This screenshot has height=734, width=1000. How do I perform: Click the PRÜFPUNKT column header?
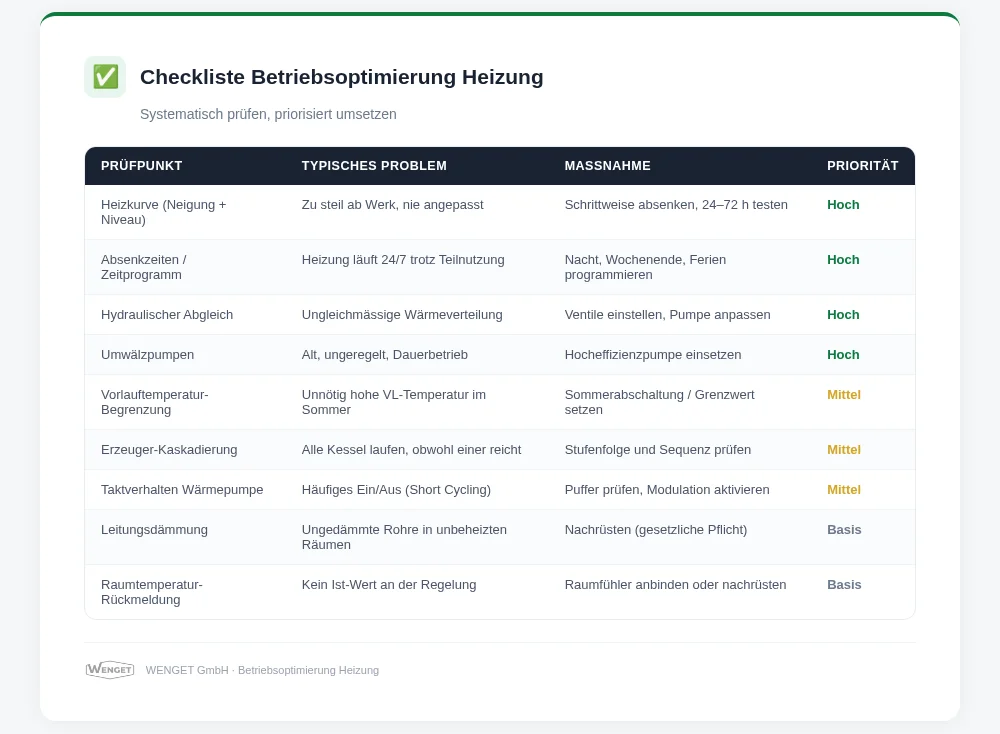(x=142, y=166)
